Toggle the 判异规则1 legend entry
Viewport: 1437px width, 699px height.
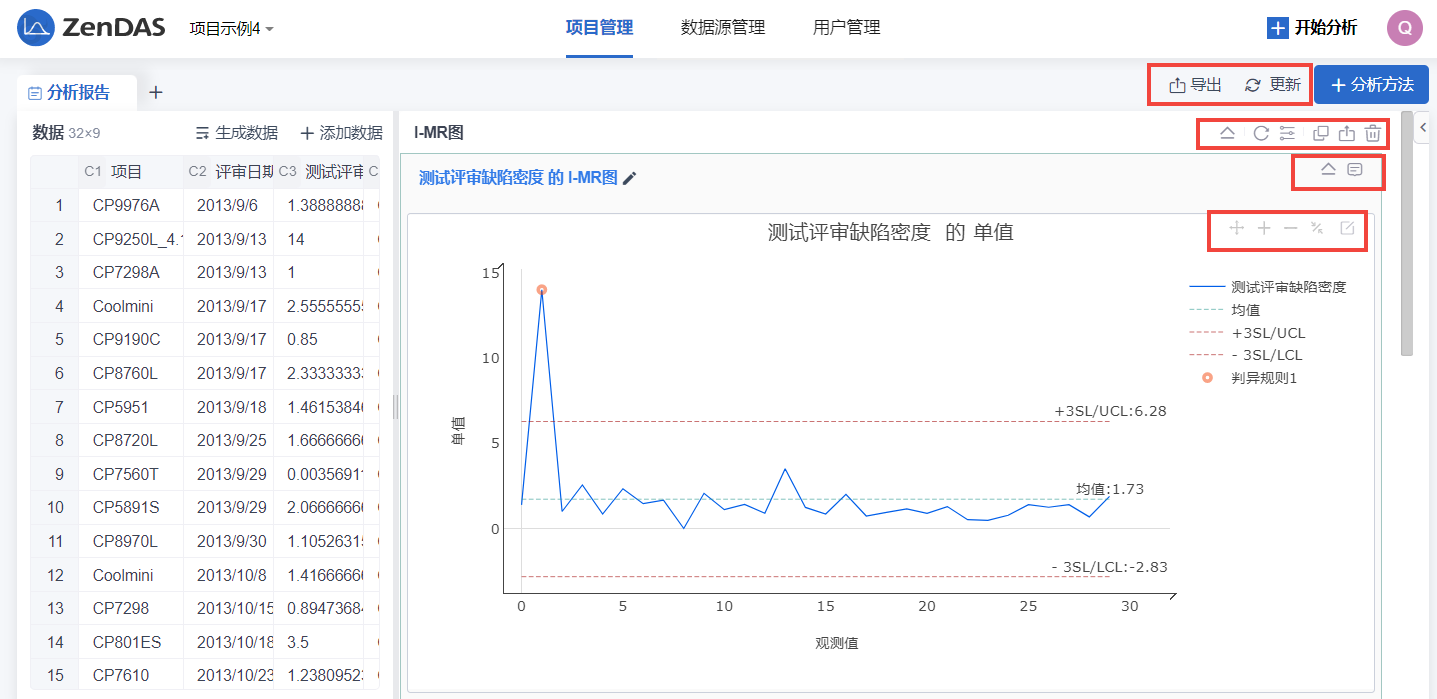tap(1263, 378)
